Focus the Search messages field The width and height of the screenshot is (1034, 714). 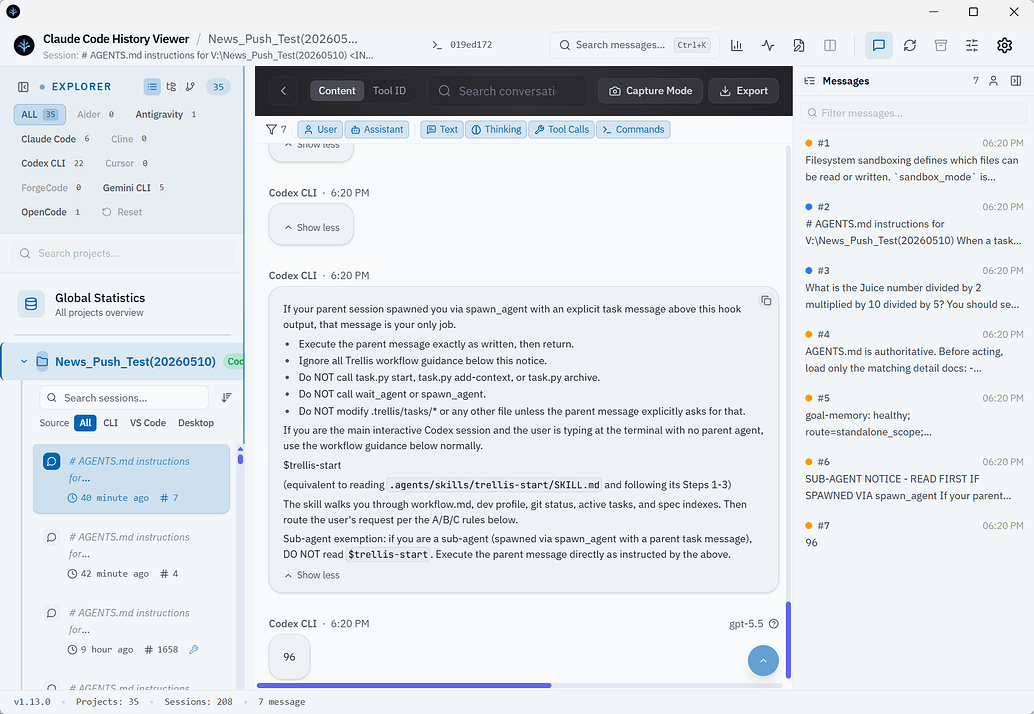pyautogui.click(x=634, y=45)
